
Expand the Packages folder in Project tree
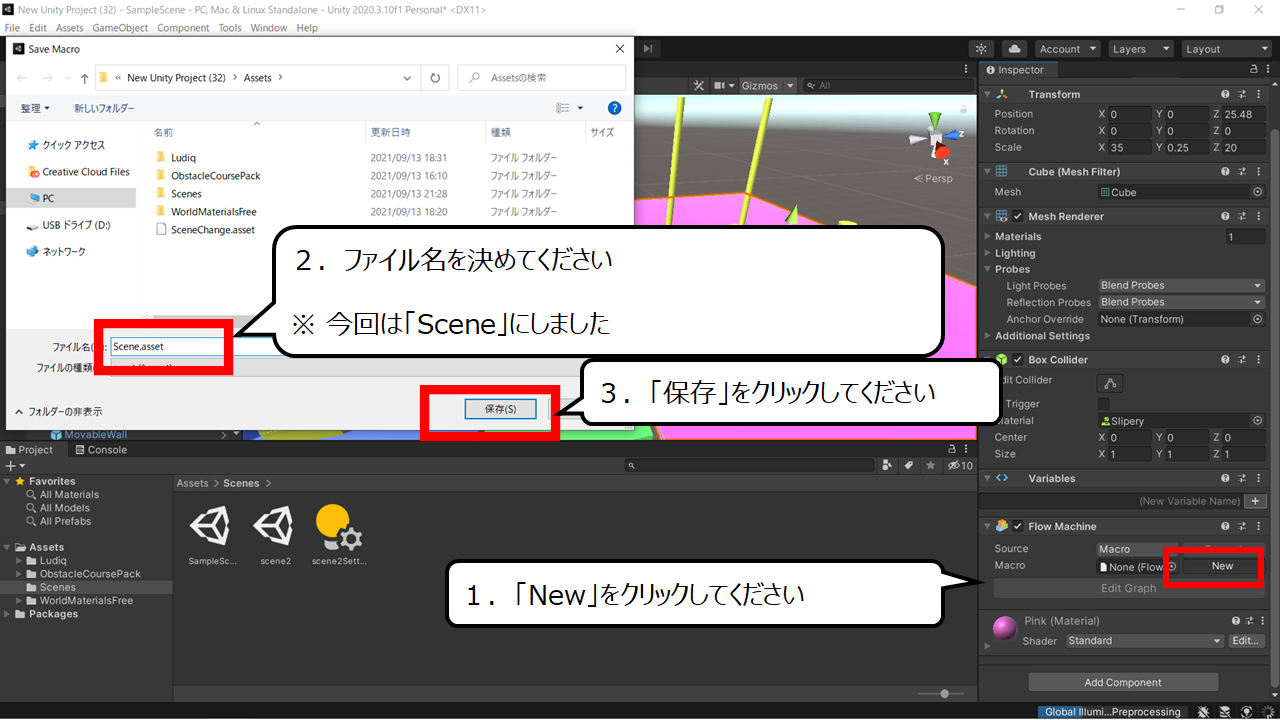8,614
